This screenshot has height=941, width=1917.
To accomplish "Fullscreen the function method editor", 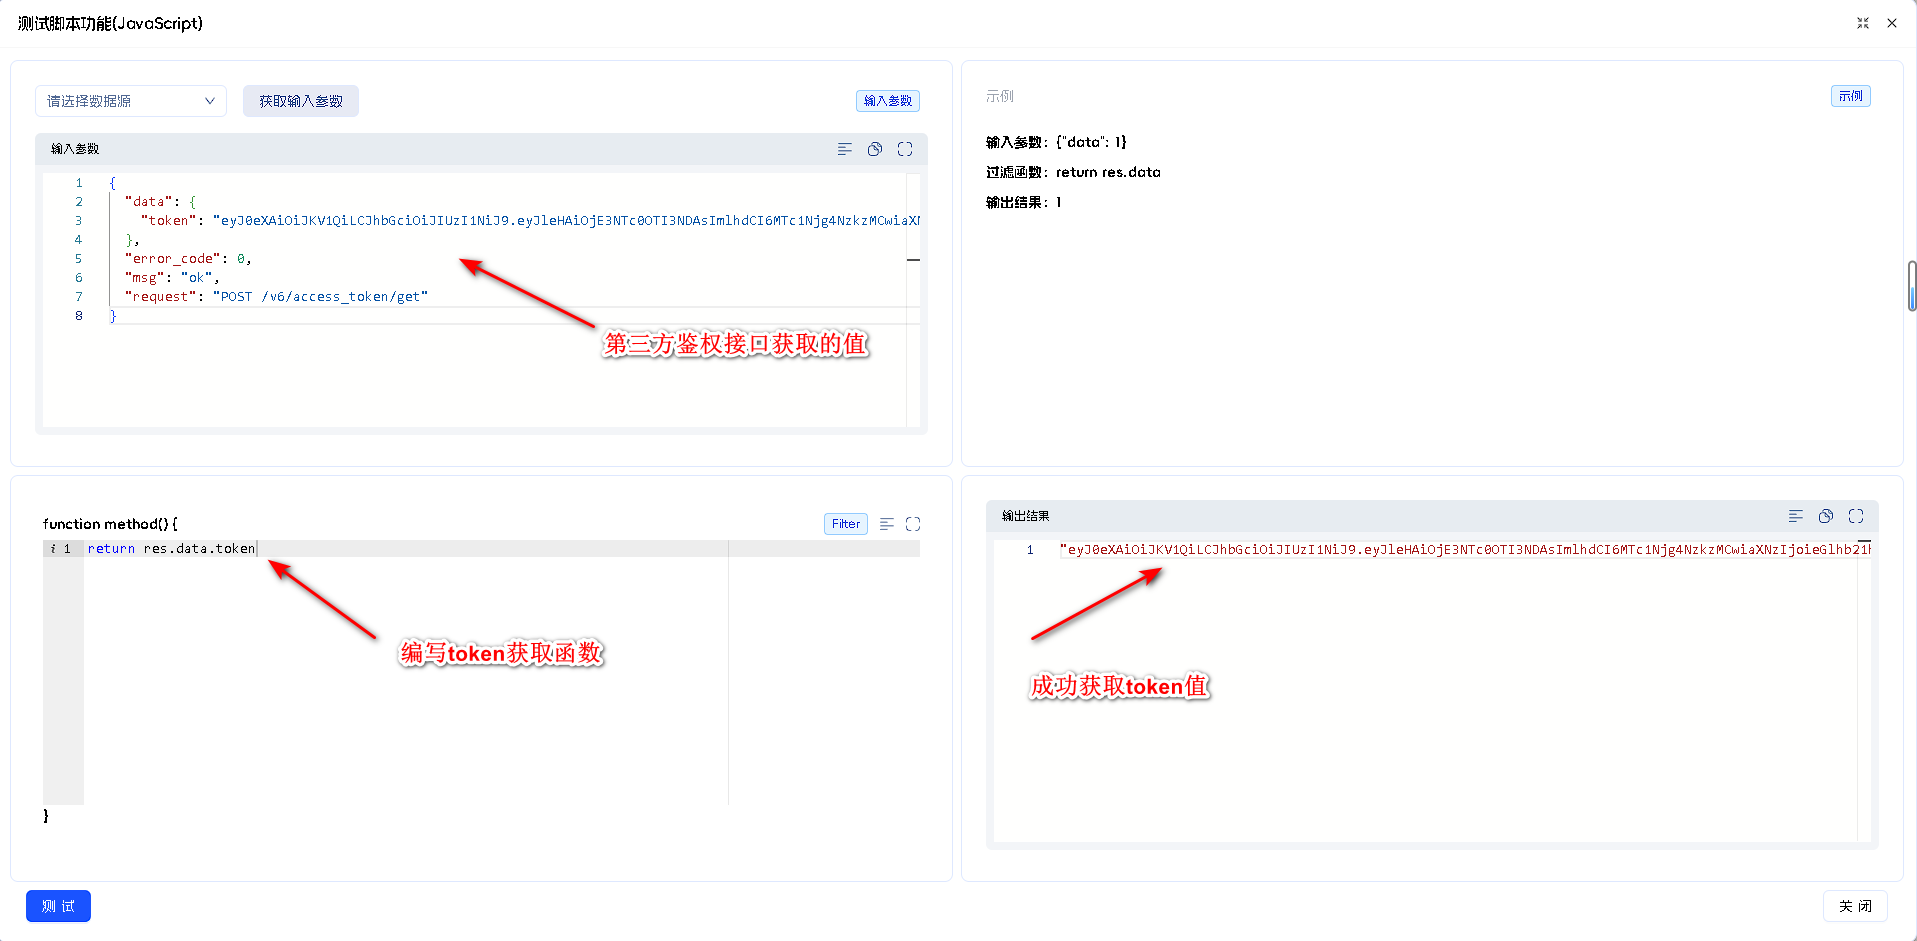I will tap(913, 524).
